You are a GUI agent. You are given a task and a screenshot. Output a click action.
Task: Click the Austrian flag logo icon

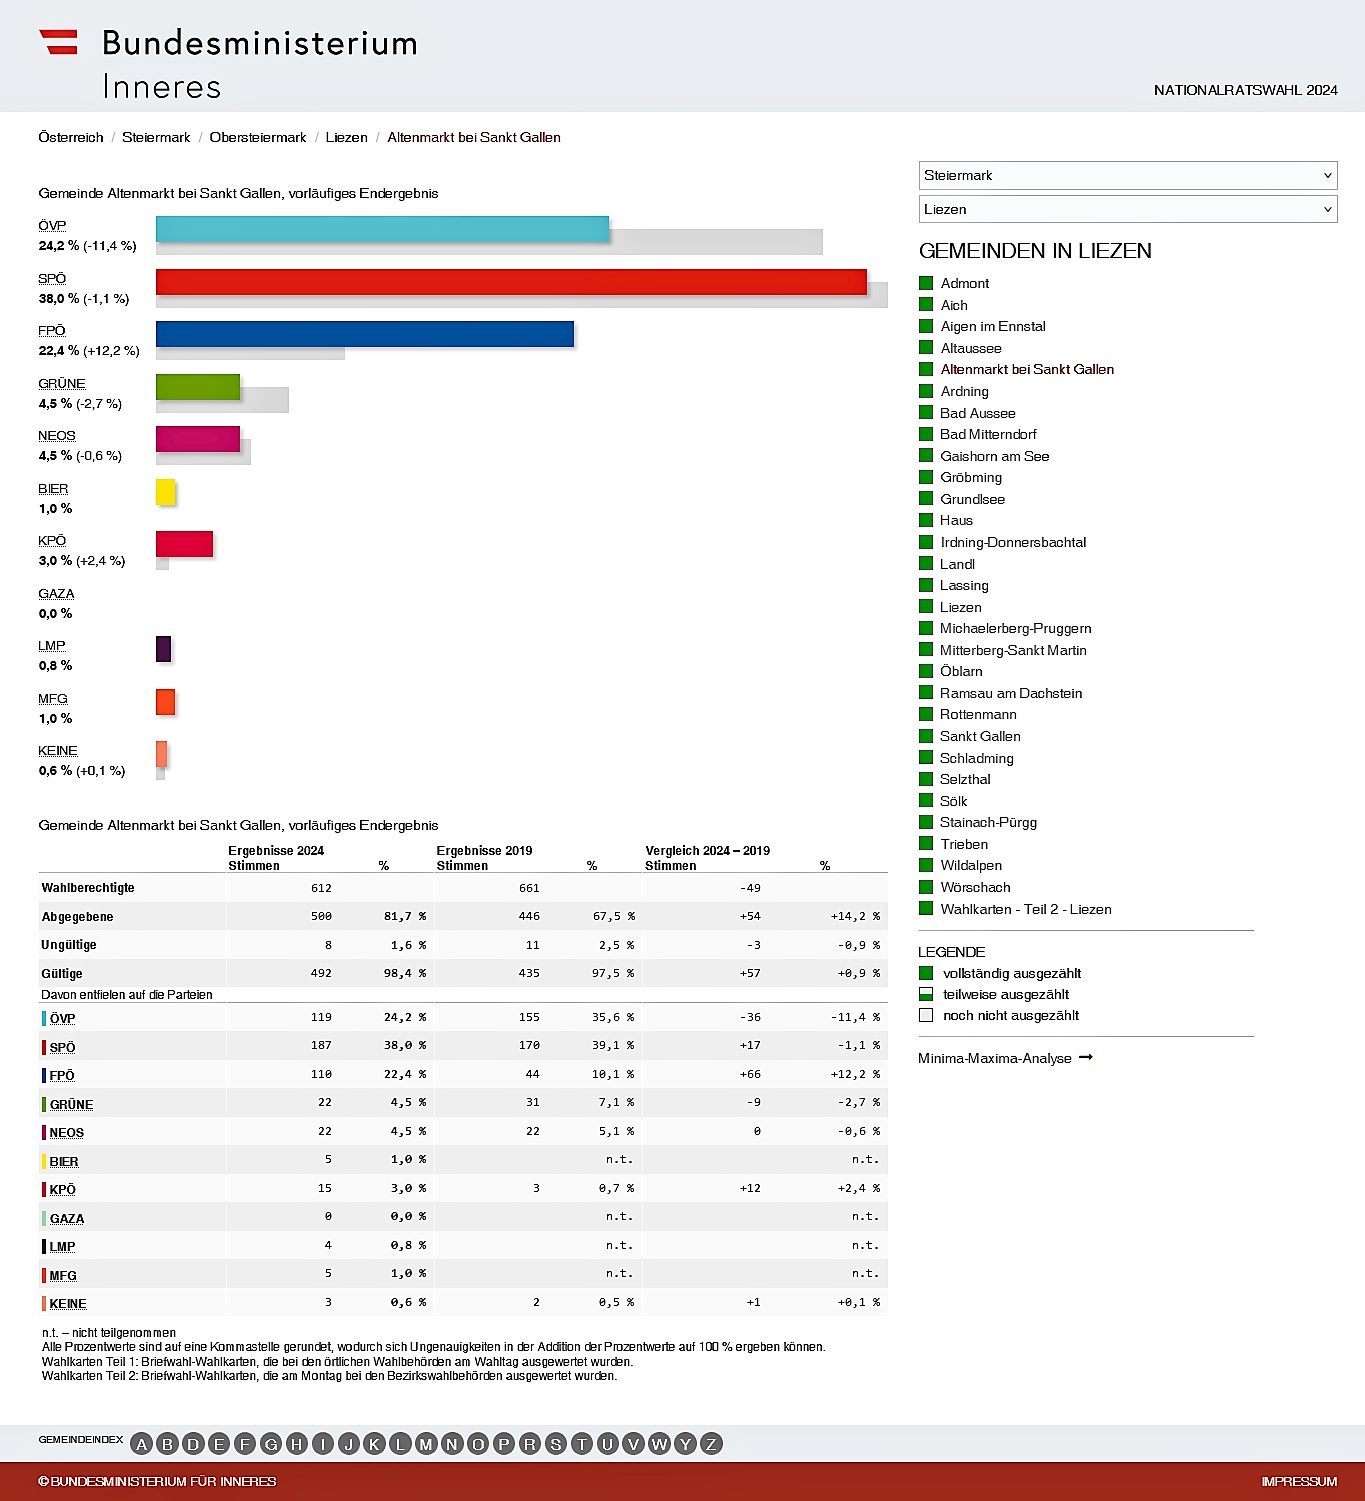pyautogui.click(x=58, y=42)
